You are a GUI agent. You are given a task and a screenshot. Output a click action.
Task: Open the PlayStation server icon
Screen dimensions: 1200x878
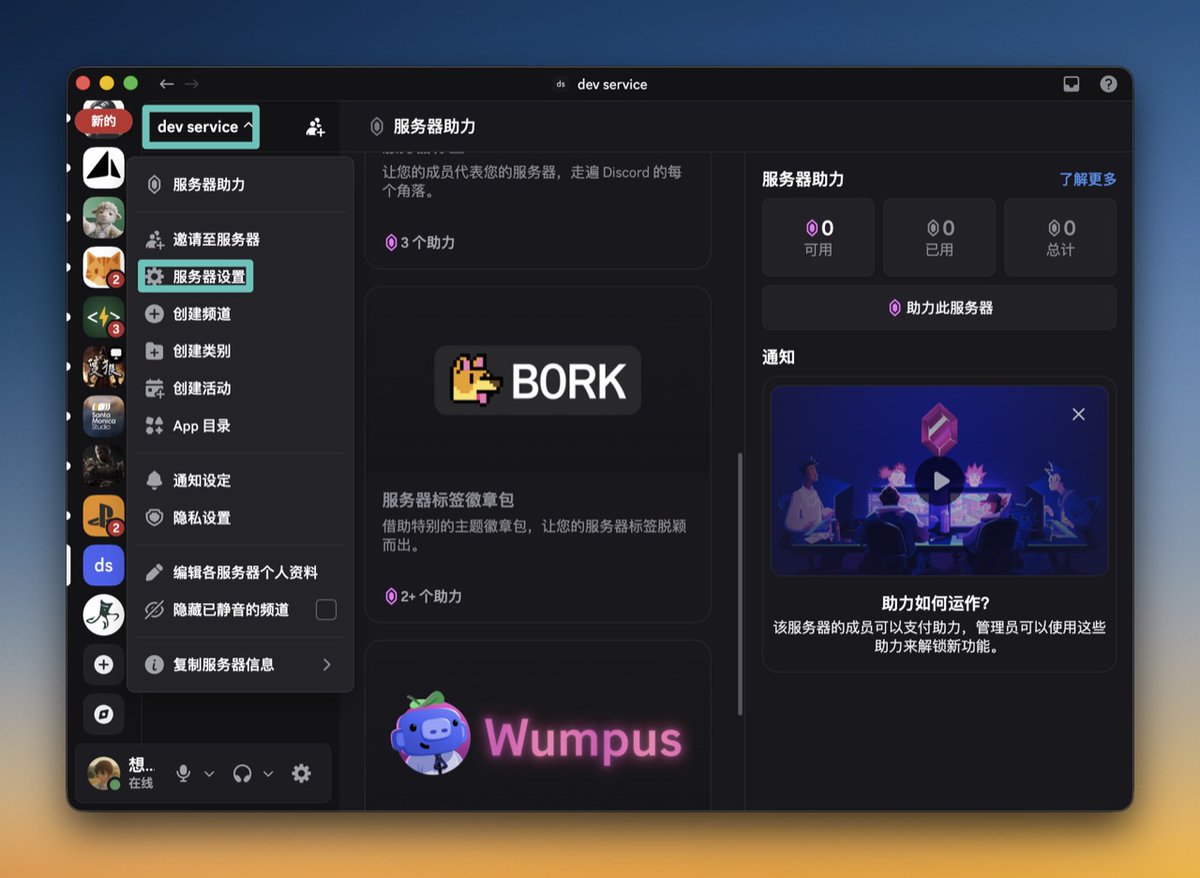pos(104,516)
